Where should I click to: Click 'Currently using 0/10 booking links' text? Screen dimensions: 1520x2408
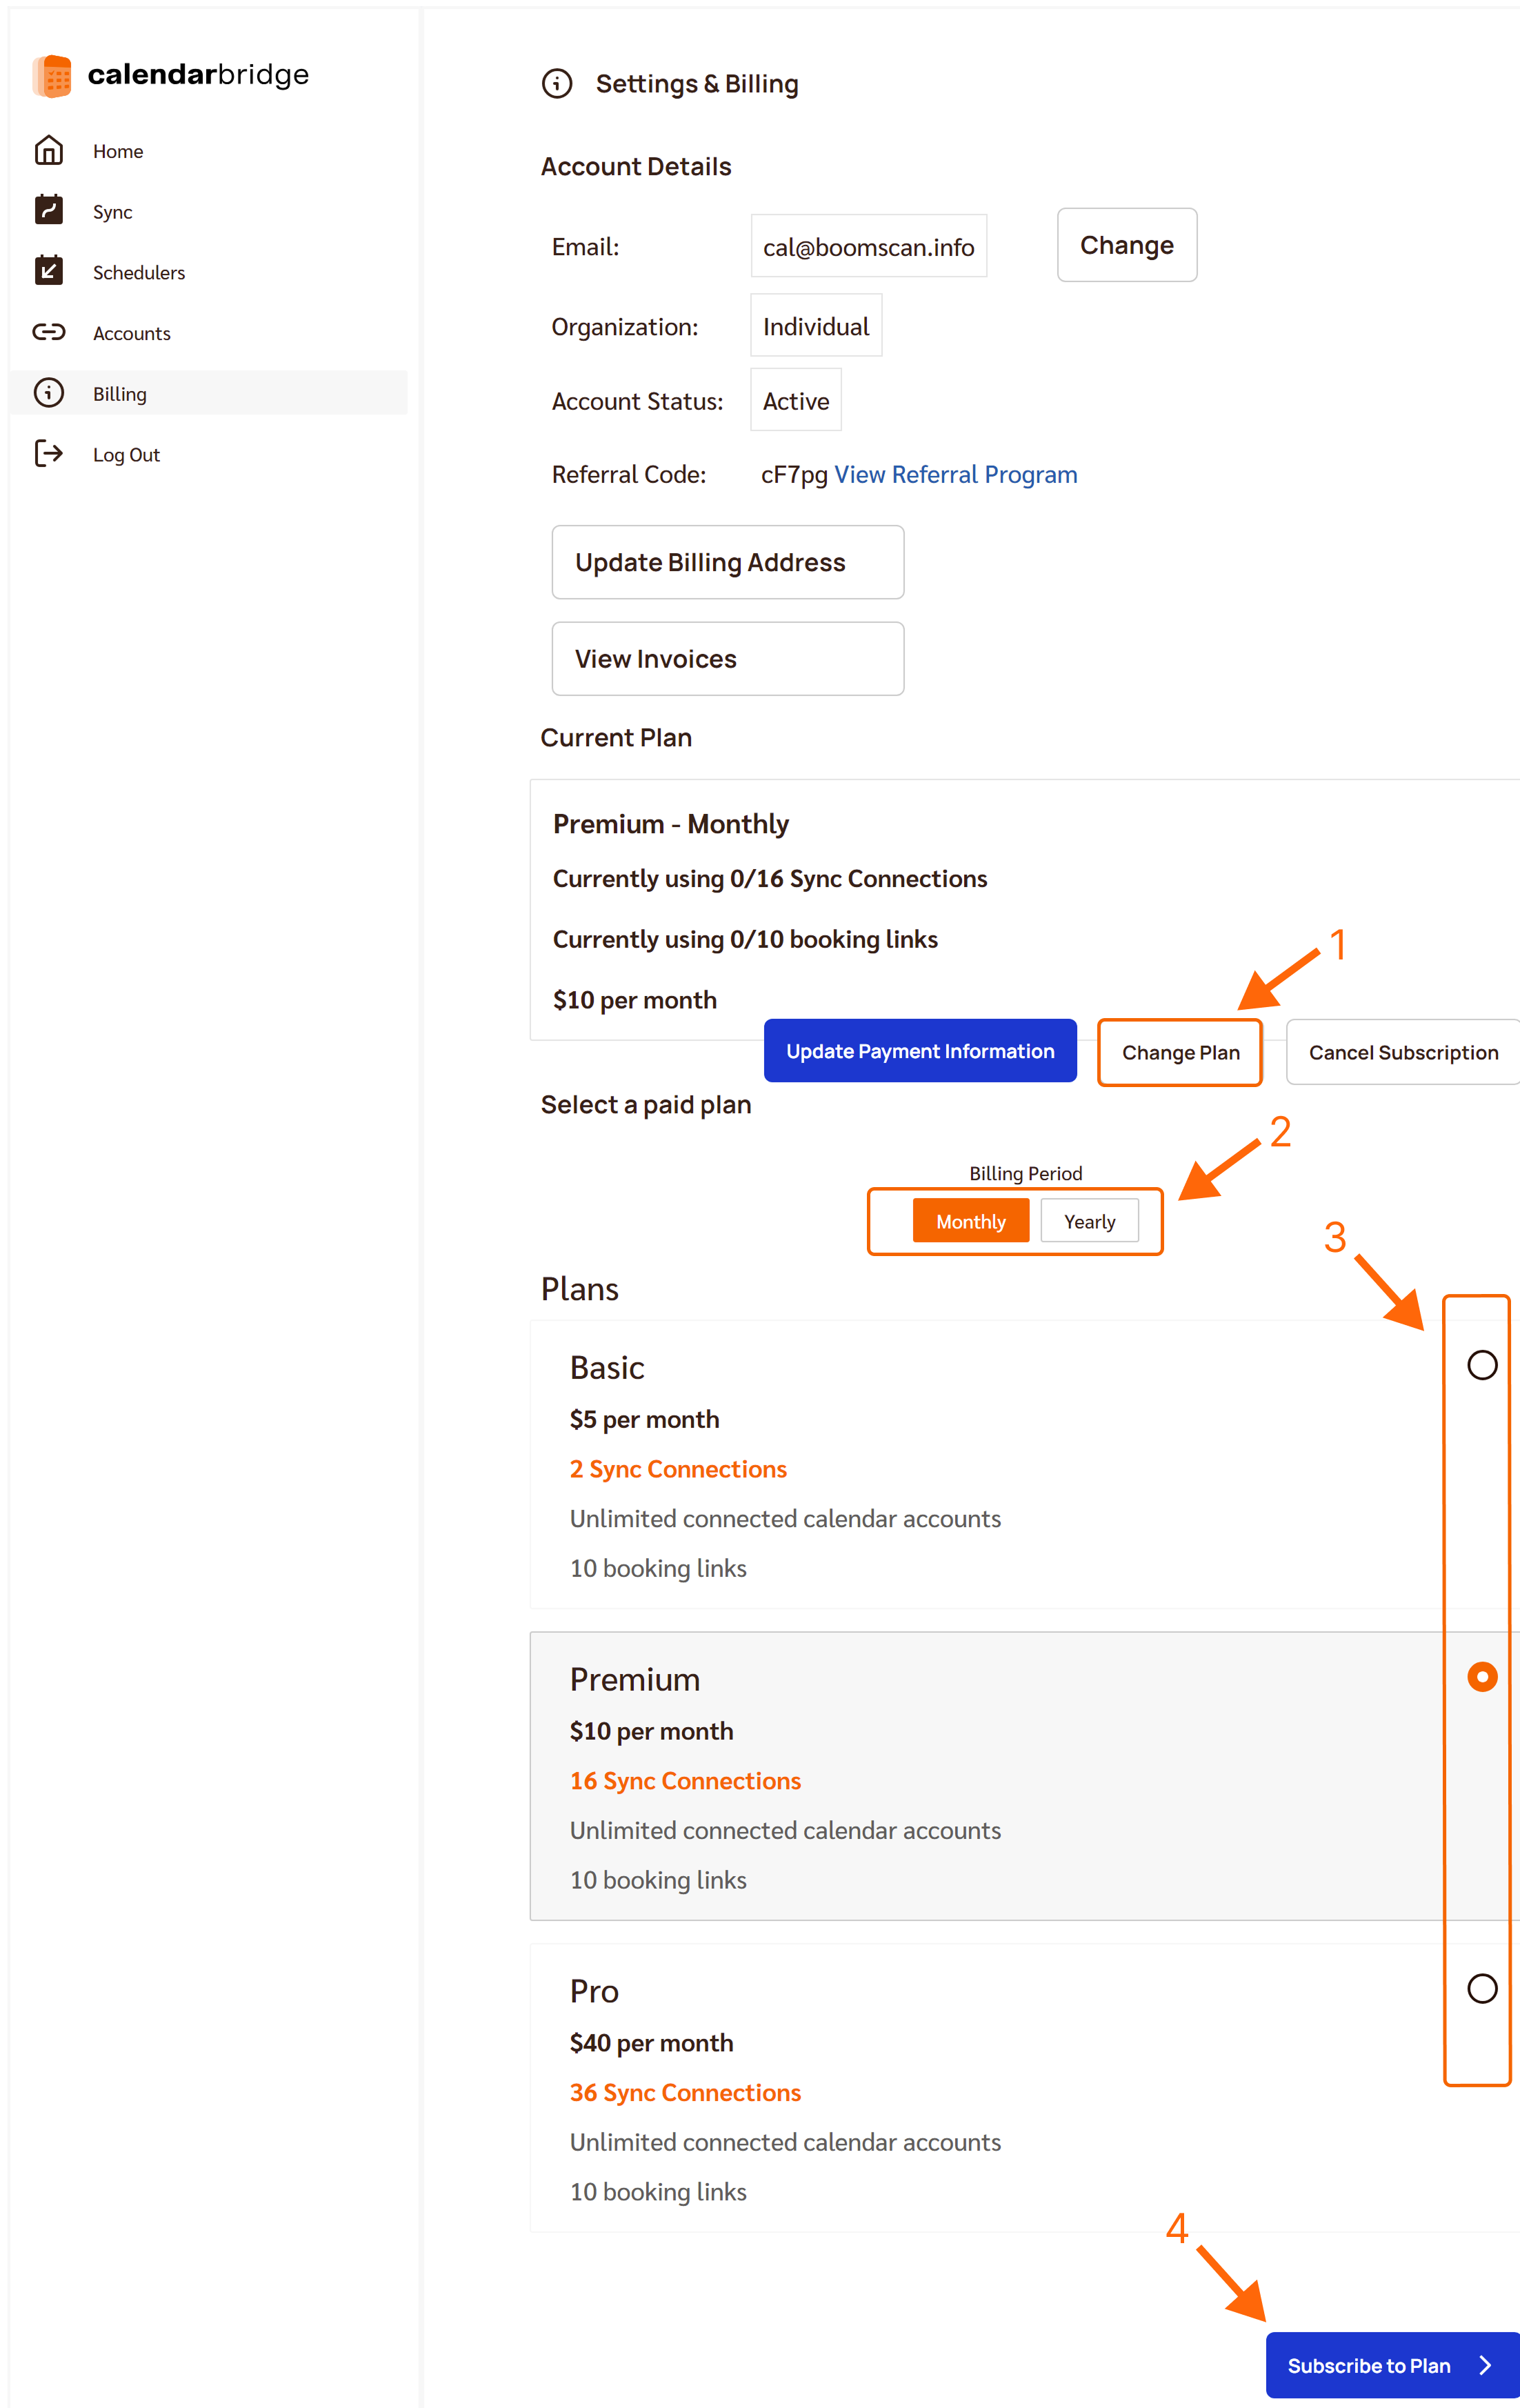click(x=745, y=940)
